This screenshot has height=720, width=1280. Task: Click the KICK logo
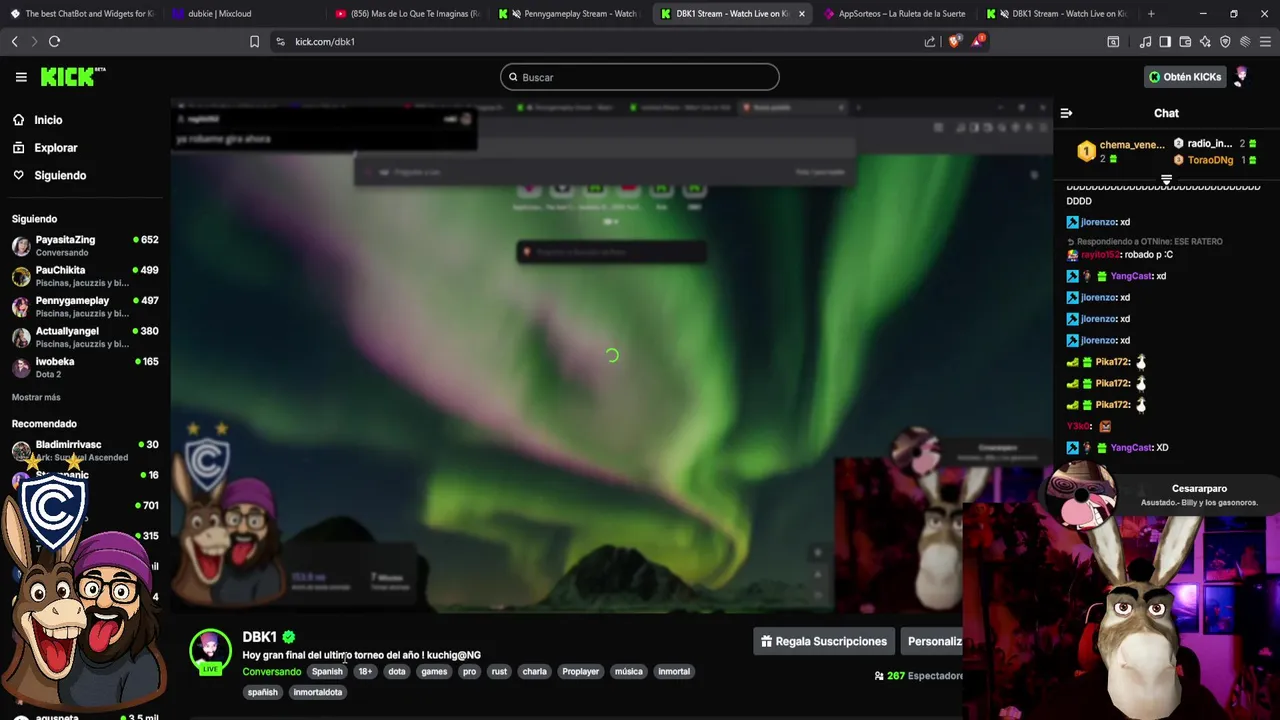(72, 77)
